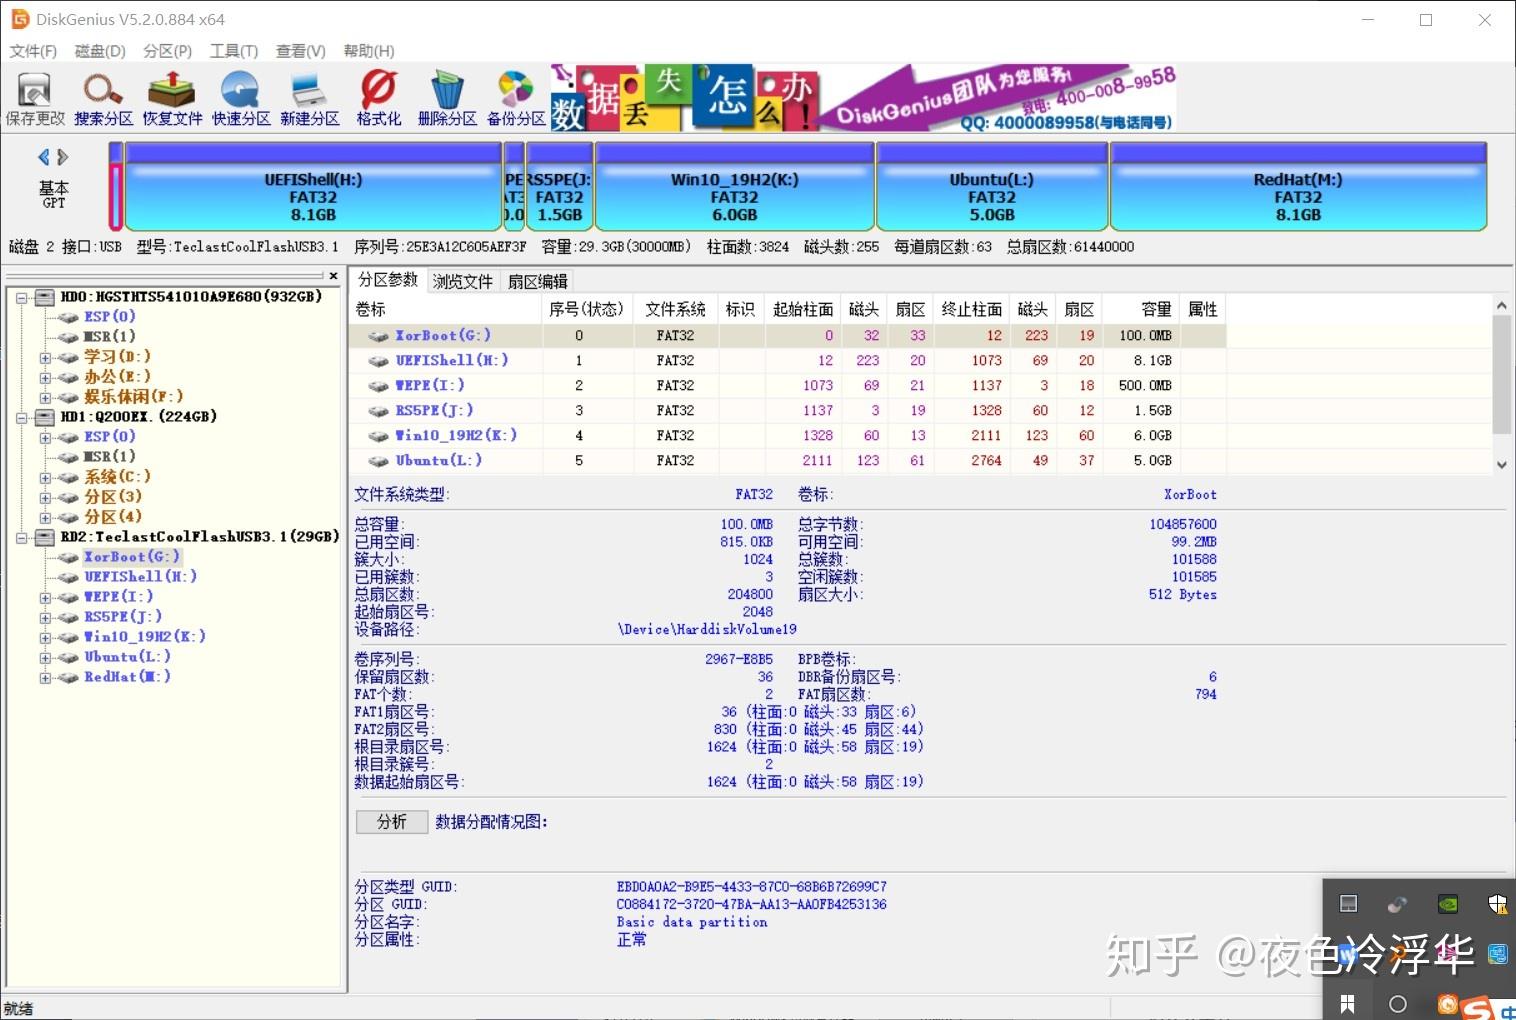Open the 工具(T) menu

(233, 50)
